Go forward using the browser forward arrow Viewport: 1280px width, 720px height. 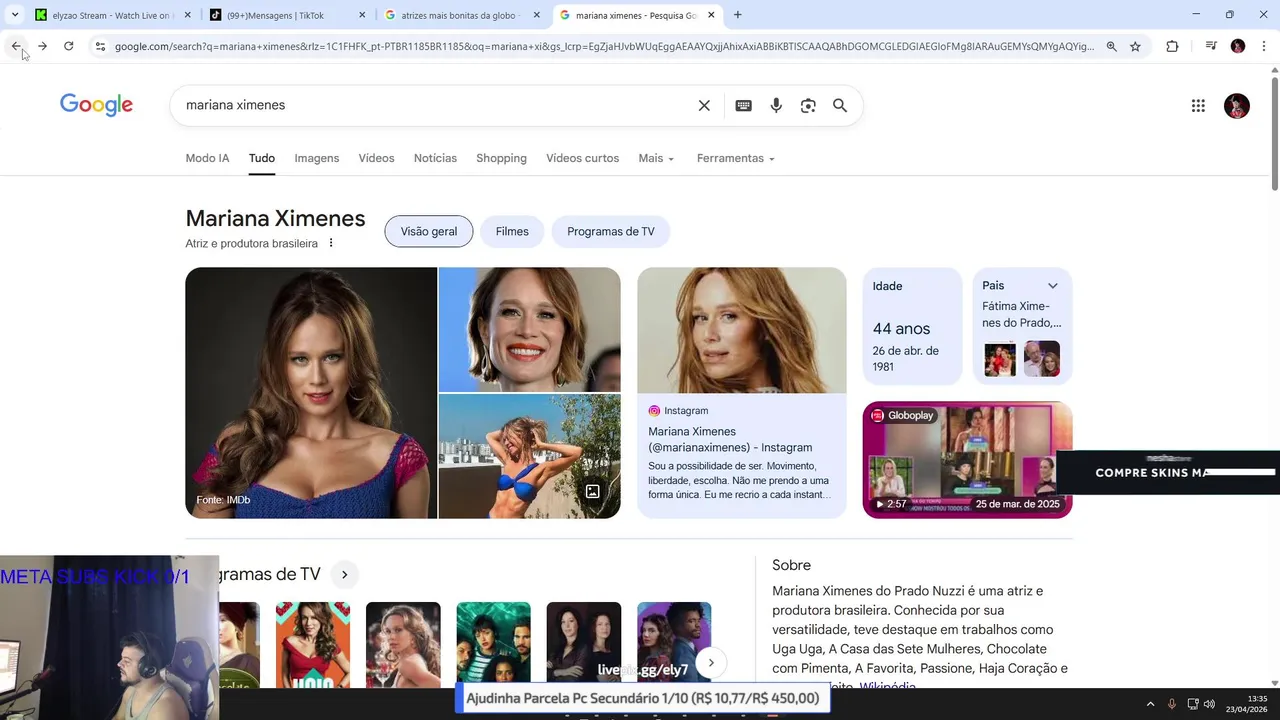(x=42, y=46)
